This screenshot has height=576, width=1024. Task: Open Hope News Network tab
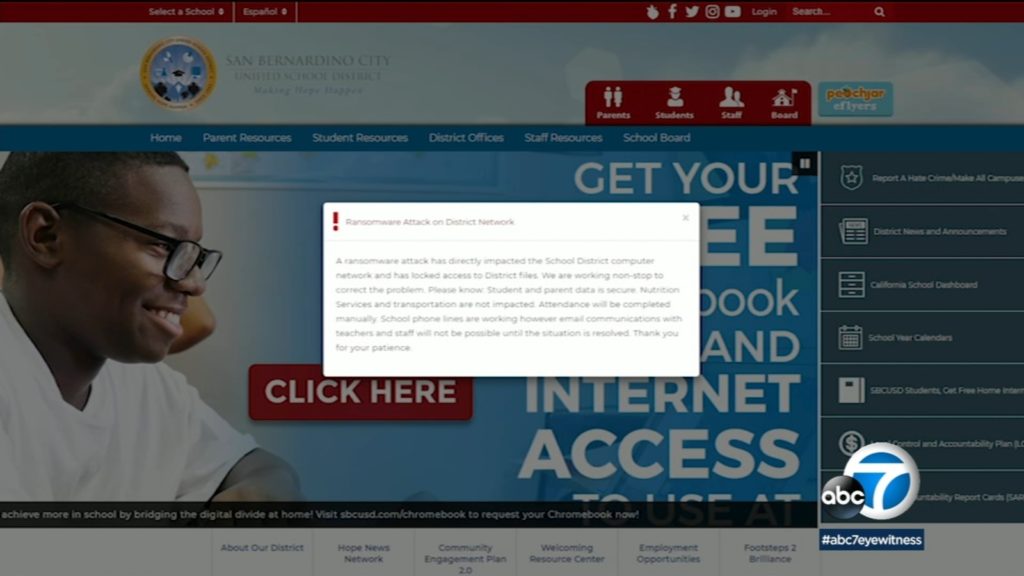(364, 553)
